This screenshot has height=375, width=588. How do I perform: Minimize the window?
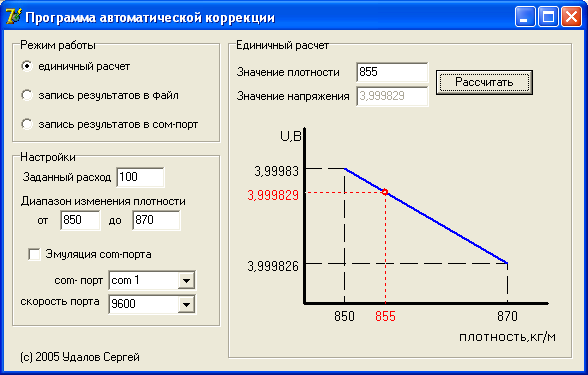pyautogui.click(x=525, y=17)
